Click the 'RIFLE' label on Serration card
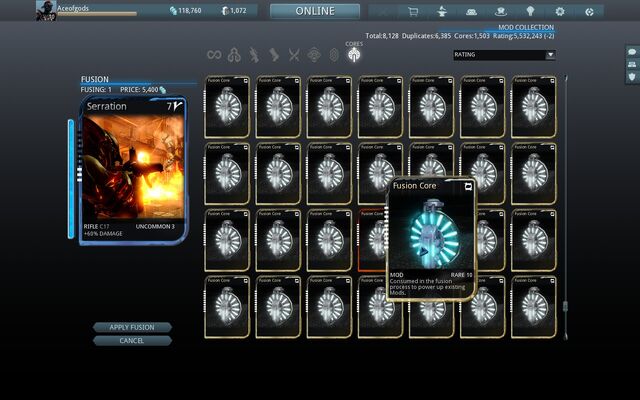The width and height of the screenshot is (640, 400). pos(91,227)
